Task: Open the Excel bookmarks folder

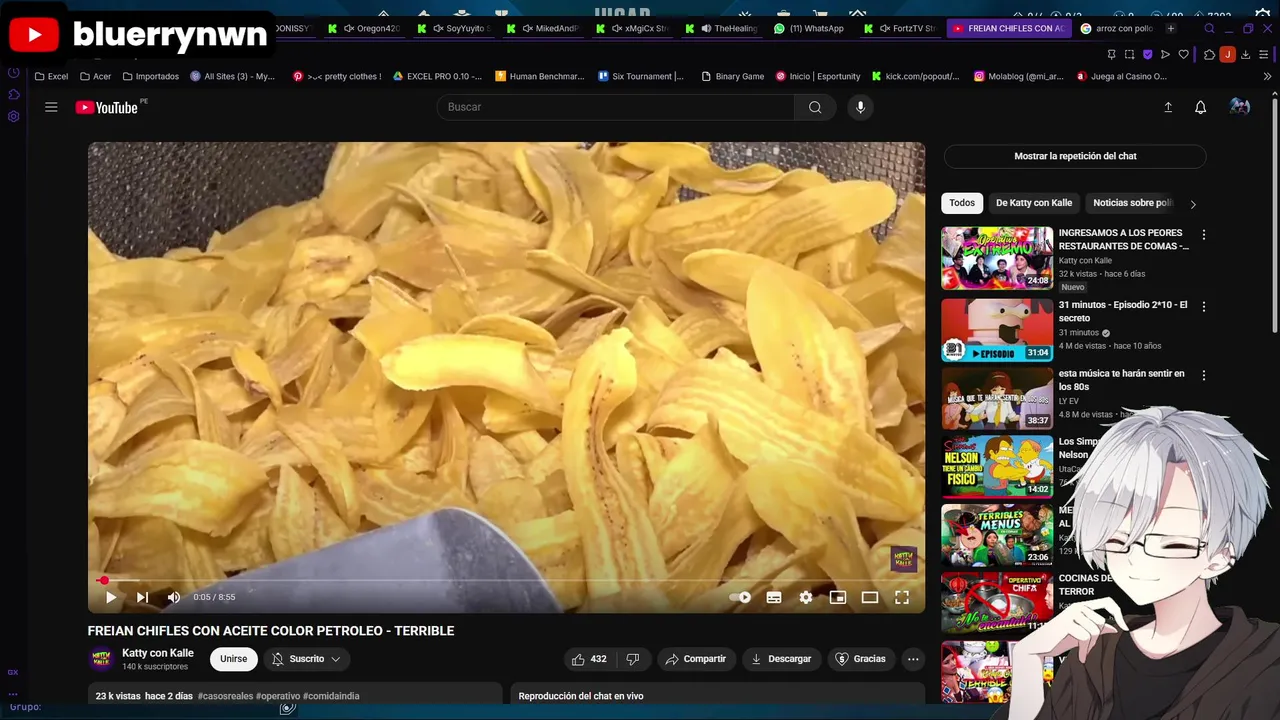Action: (51, 76)
